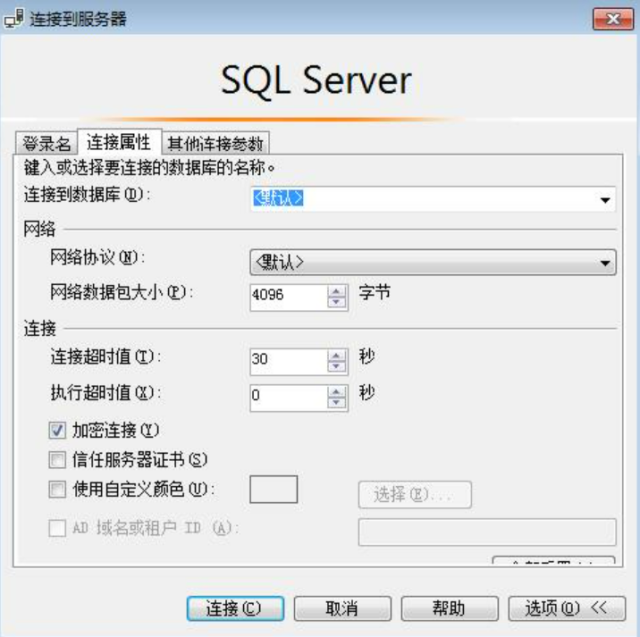Increase network packet size with up arrow
Viewport: 640px width, 637px height.
point(337,290)
